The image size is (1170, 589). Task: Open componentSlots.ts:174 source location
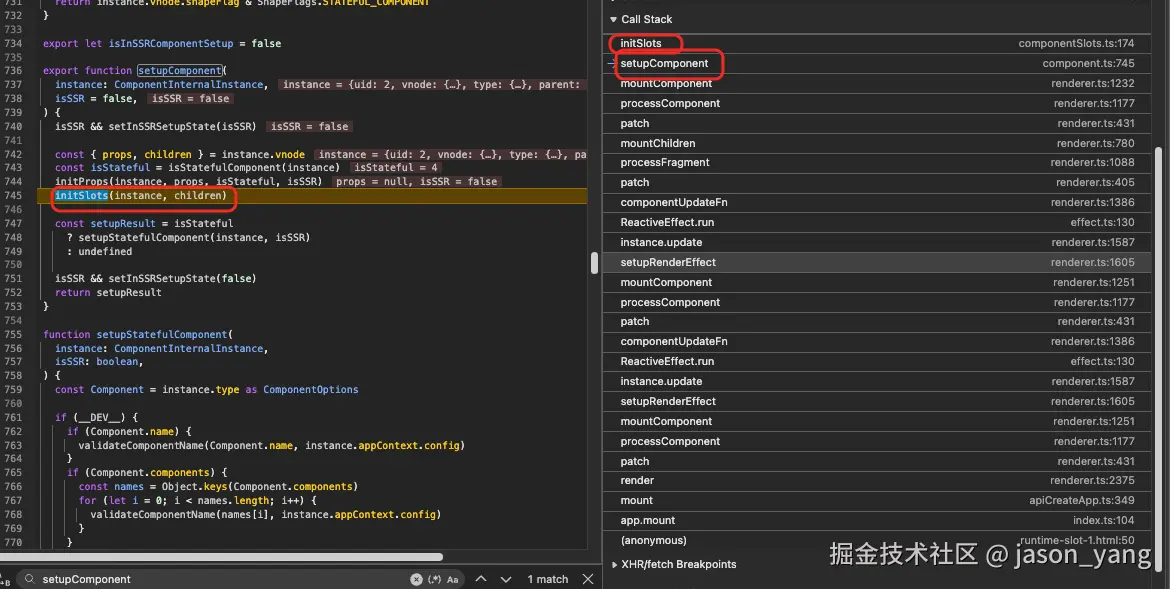pyautogui.click(x=1076, y=43)
